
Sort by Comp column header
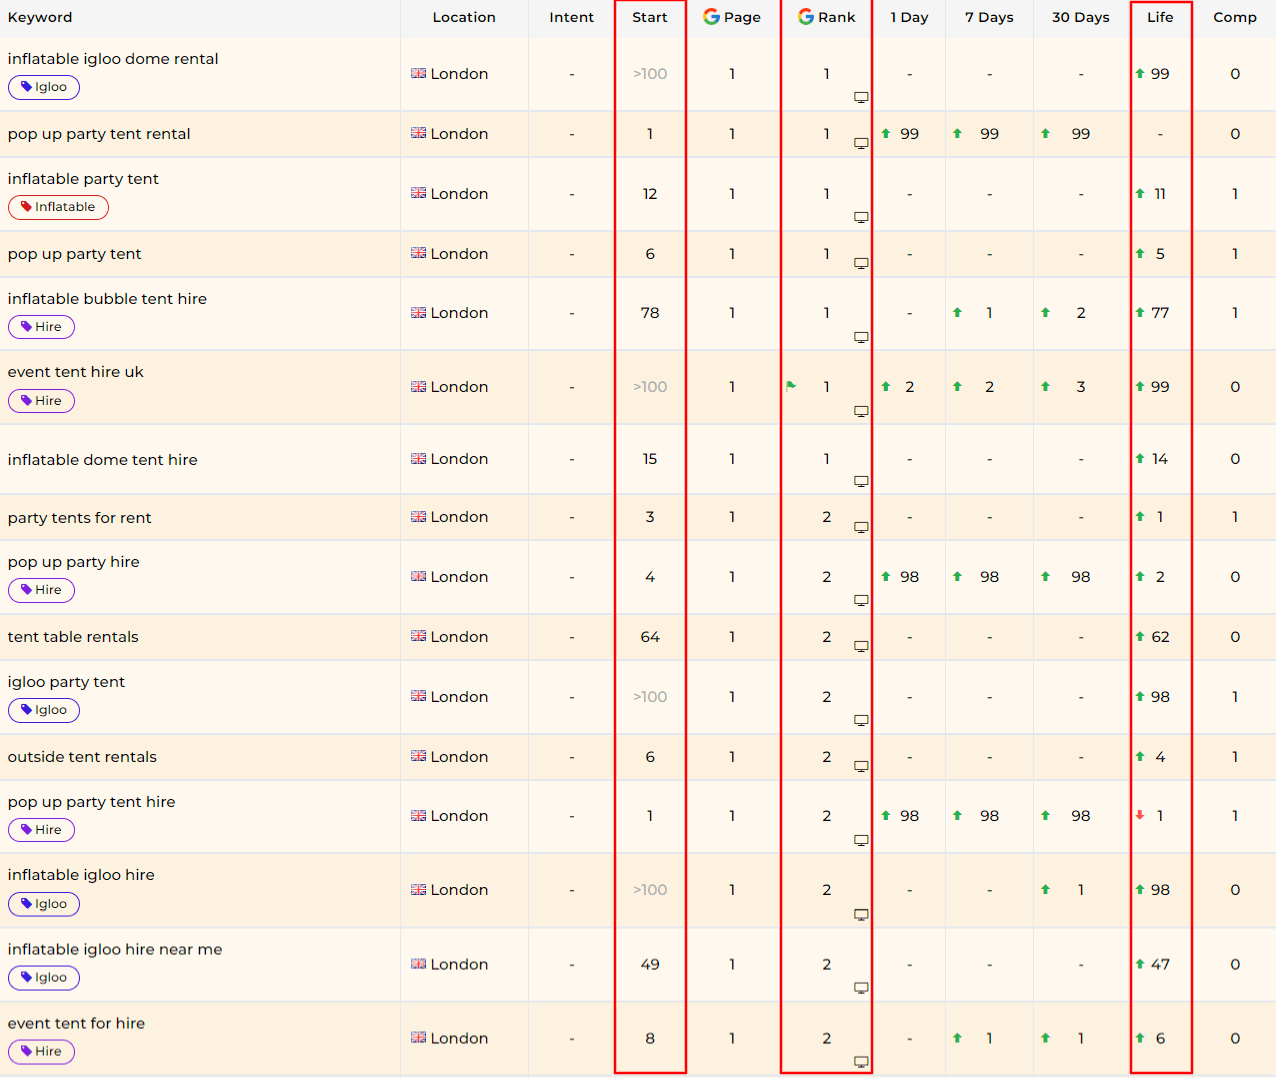click(x=1234, y=17)
